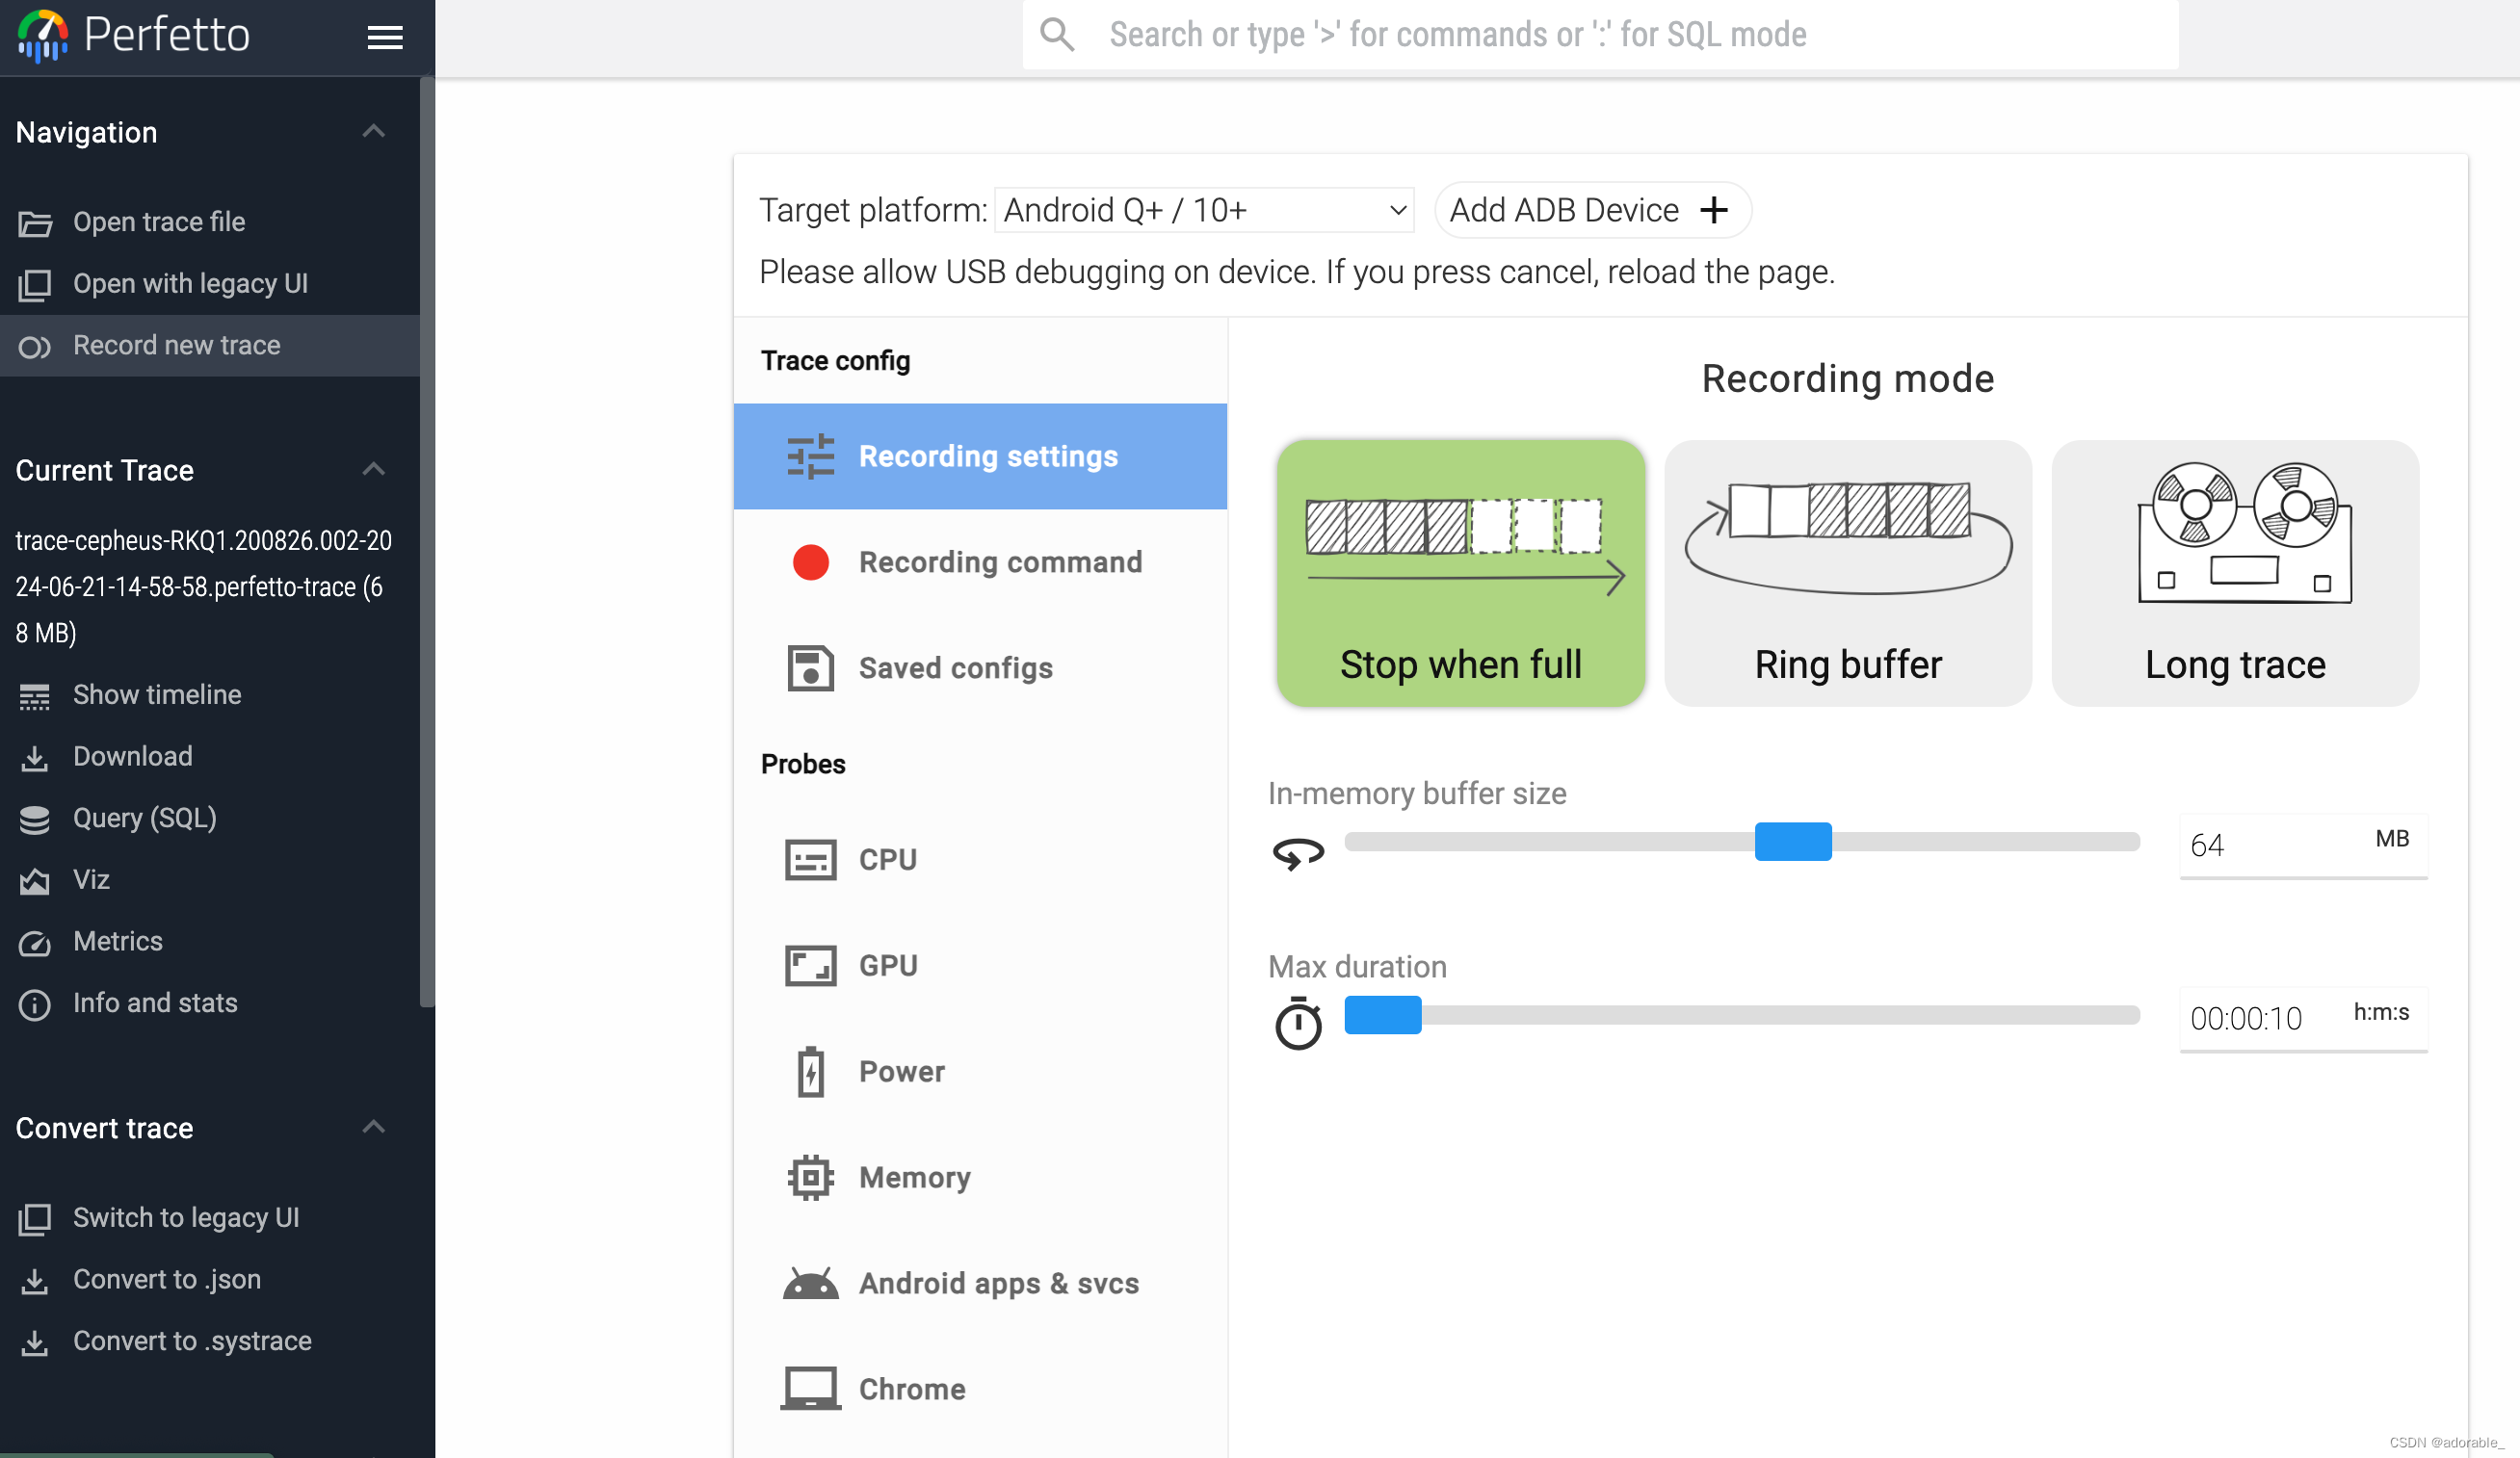The width and height of the screenshot is (2520, 1458).
Task: Select the Memory probe icon
Action: [x=809, y=1177]
